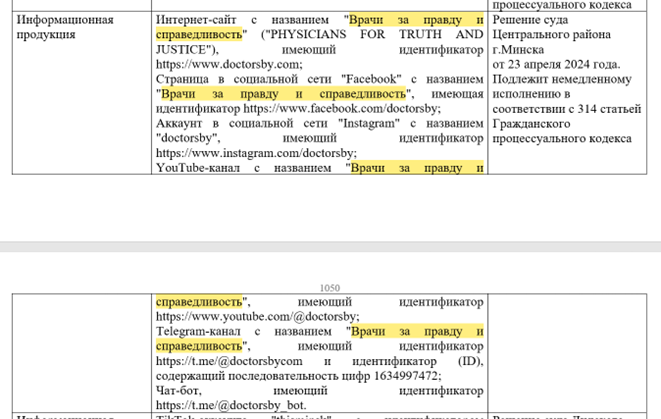Click the date "от 23 апреля 2024 года"
The width and height of the screenshot is (661, 419).
coord(555,64)
